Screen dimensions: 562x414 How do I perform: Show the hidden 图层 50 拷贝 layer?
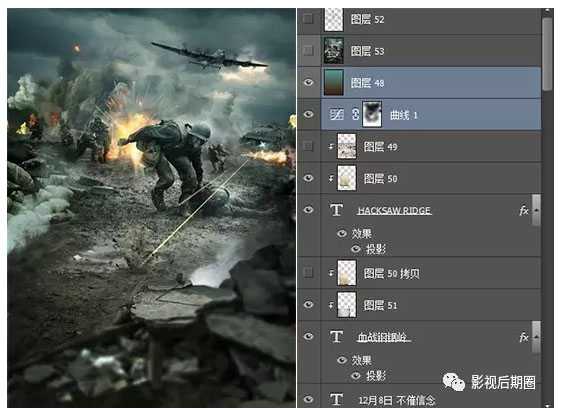point(308,273)
